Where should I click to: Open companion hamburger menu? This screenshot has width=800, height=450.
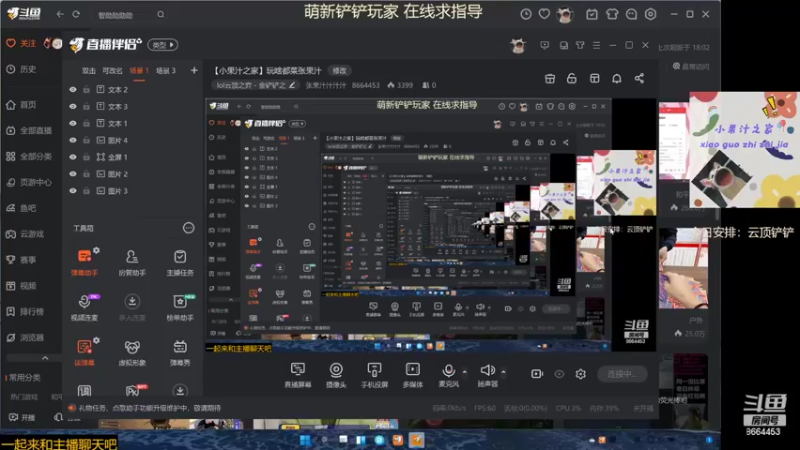pyautogui.click(x=596, y=45)
